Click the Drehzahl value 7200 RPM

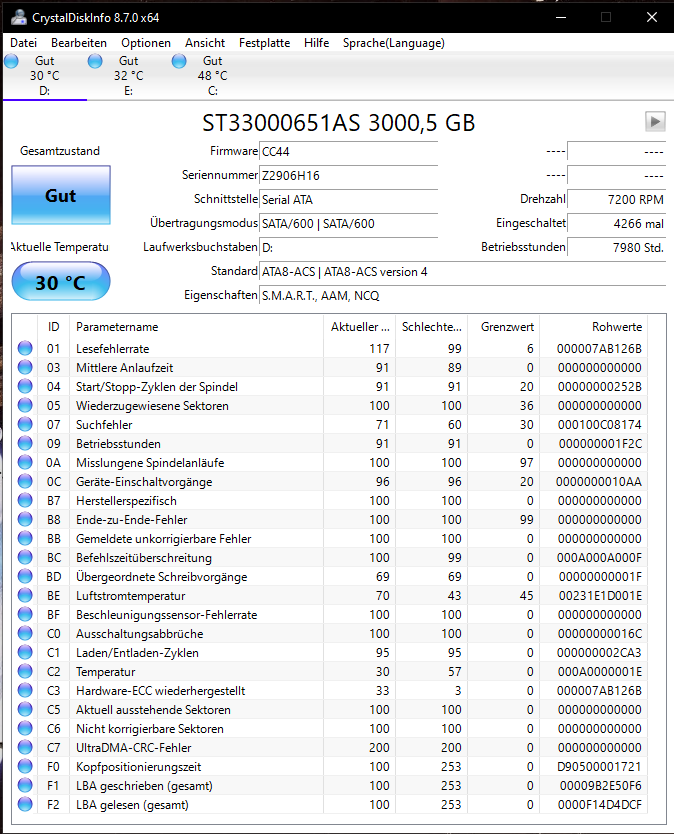(617, 199)
